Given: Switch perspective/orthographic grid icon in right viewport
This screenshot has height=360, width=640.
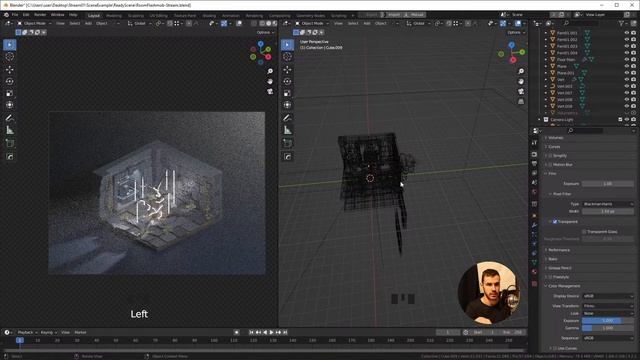Looking at the screenshot, I should (521, 101).
